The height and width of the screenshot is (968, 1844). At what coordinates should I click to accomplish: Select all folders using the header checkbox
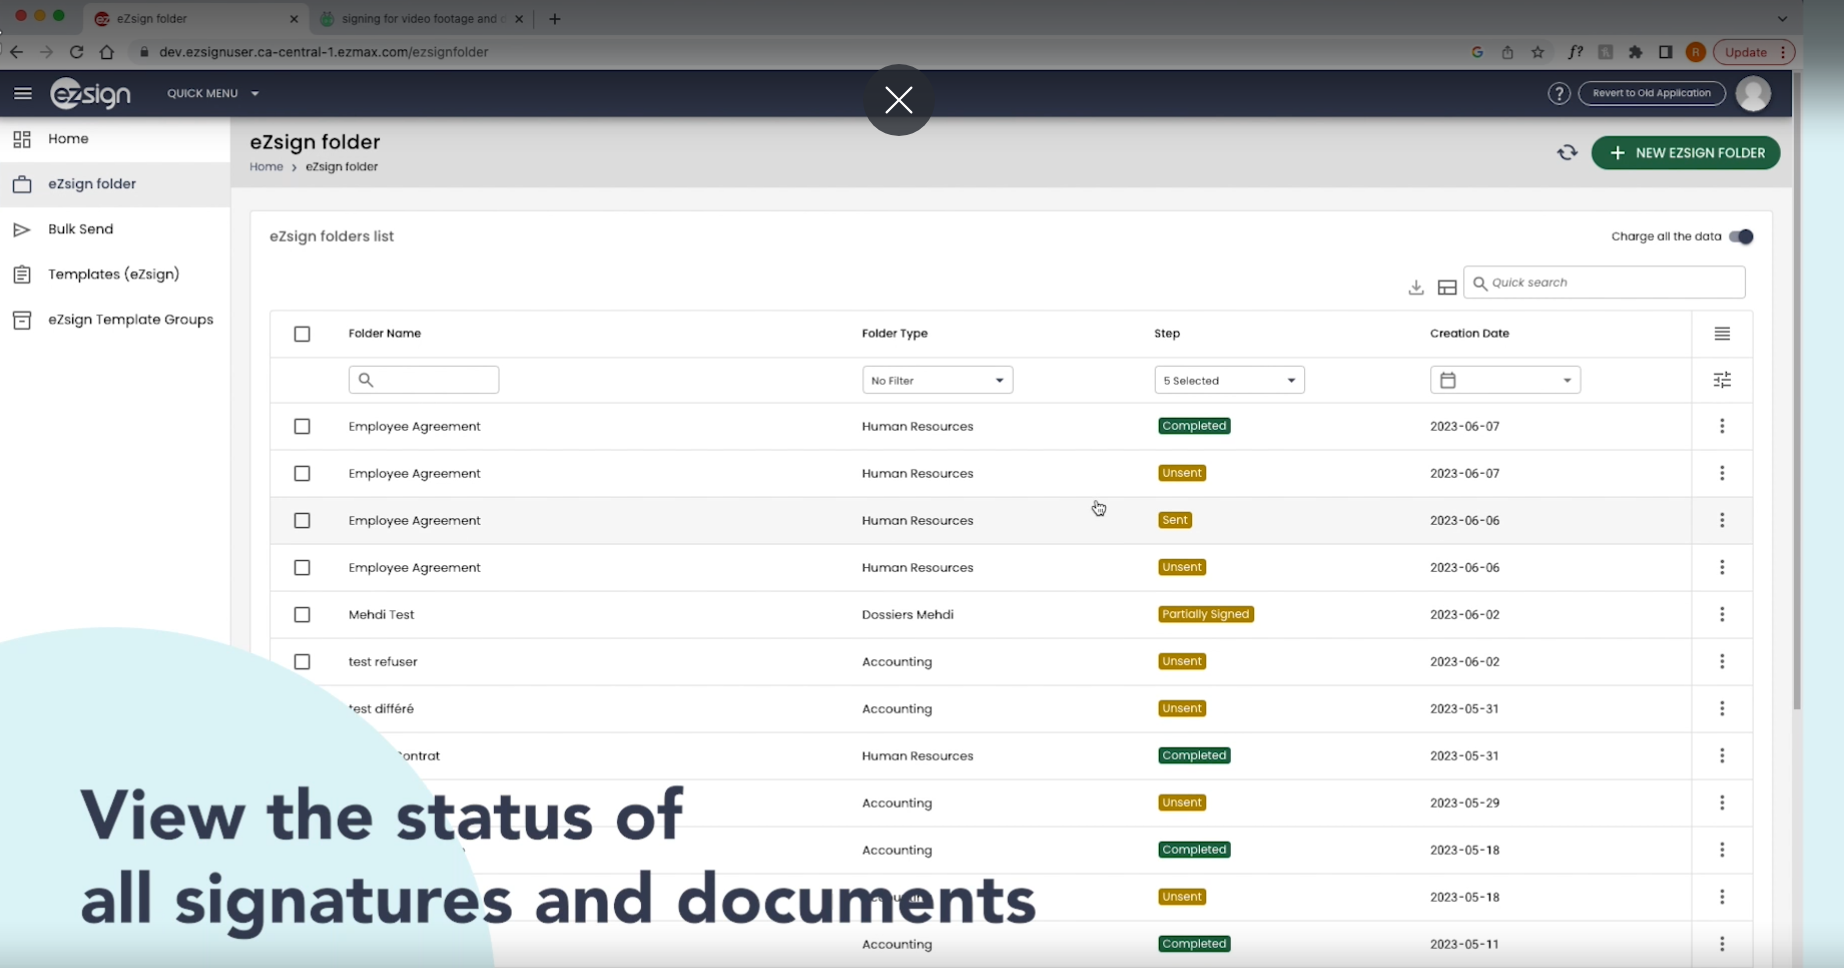[302, 333]
